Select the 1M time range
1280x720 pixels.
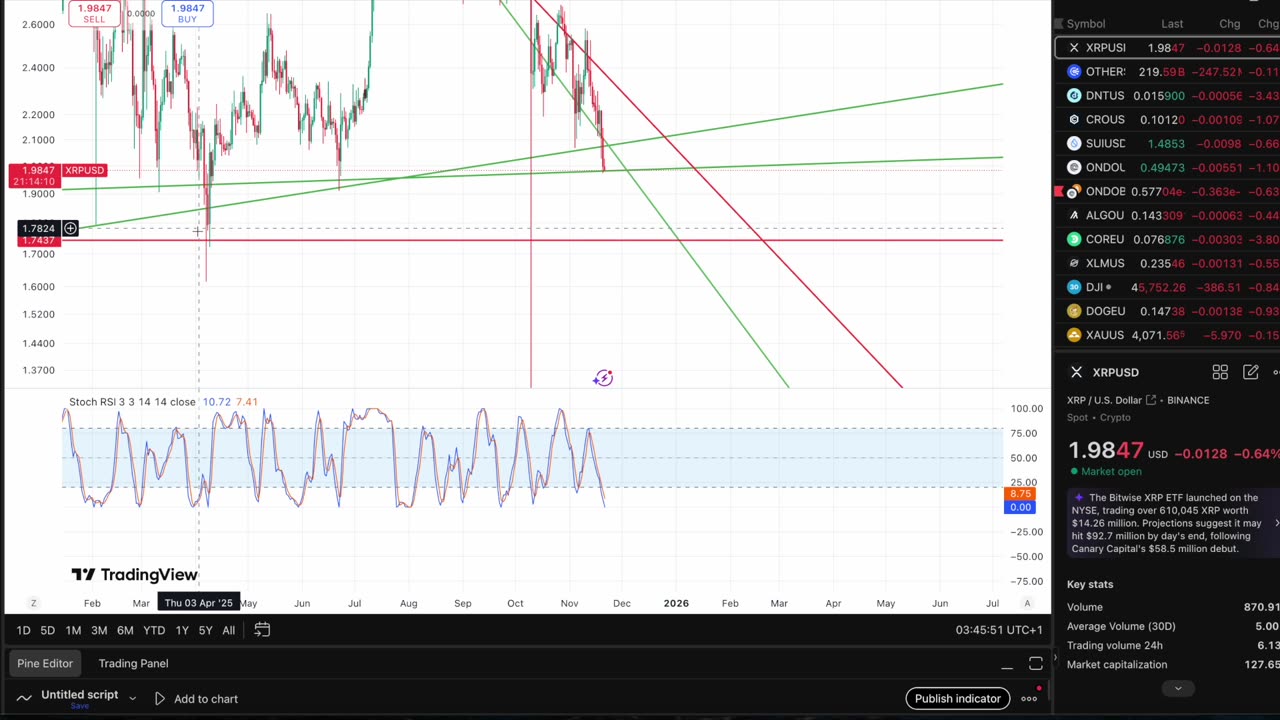click(x=73, y=631)
